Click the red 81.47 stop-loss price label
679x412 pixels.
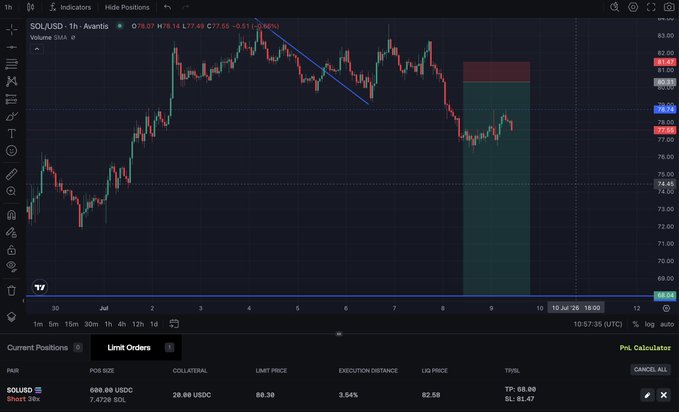point(665,62)
